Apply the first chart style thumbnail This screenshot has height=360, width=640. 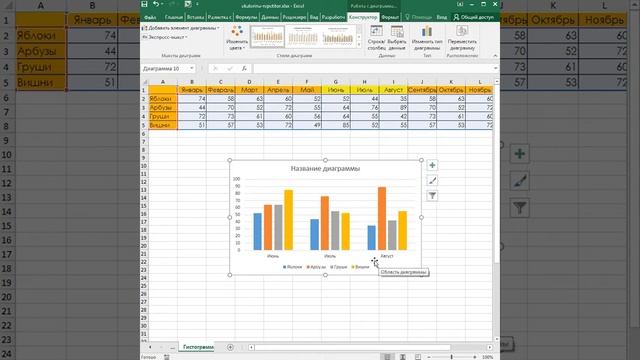[267, 37]
